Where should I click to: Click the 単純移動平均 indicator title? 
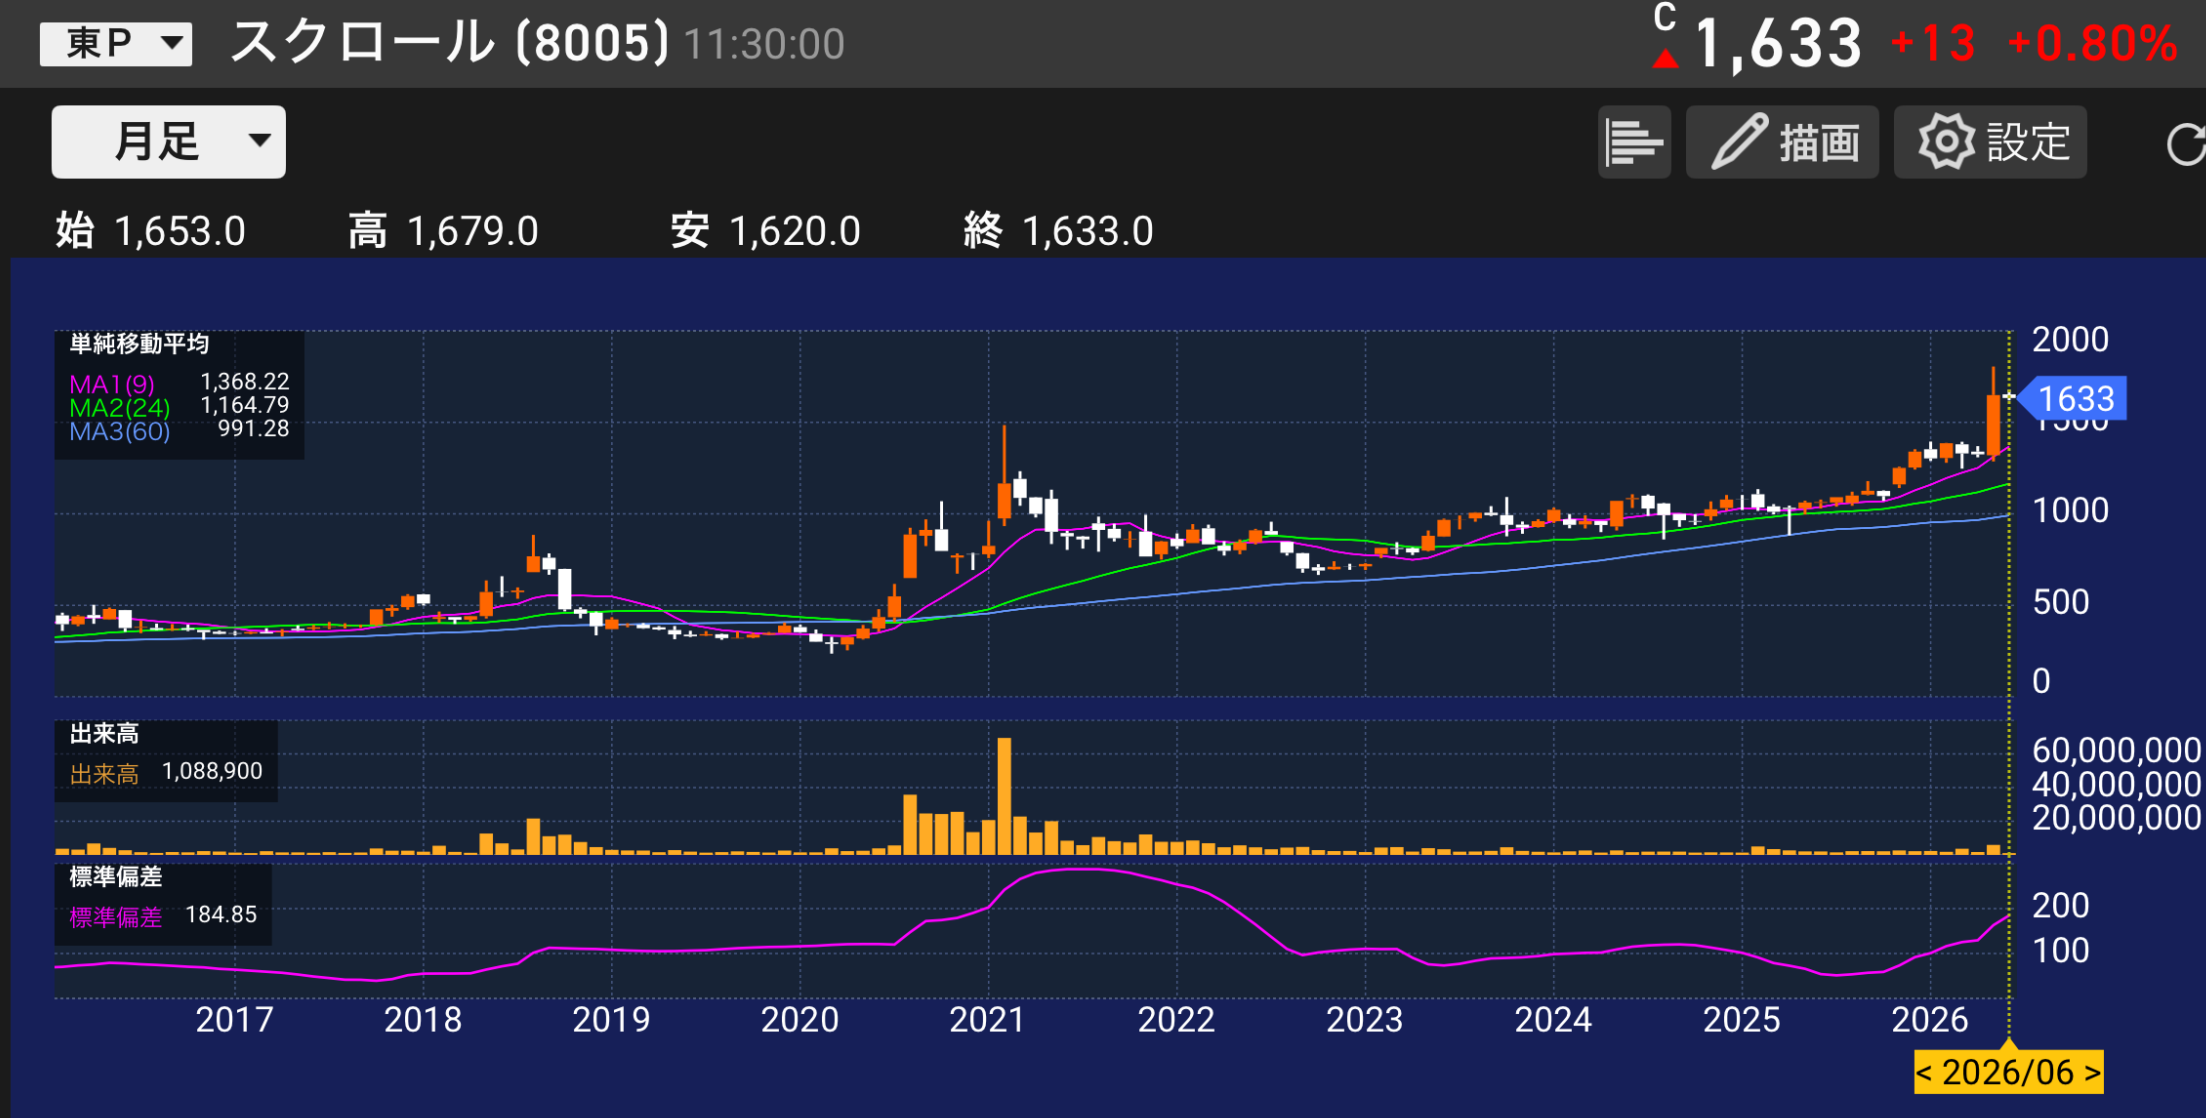[139, 344]
